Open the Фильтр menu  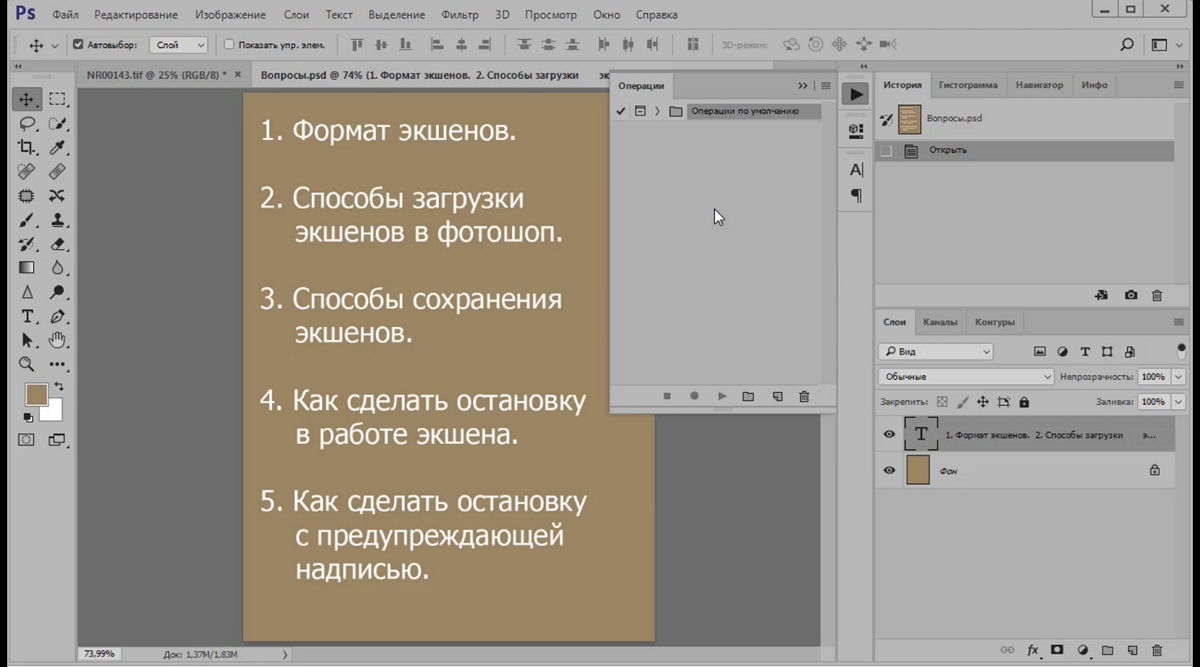tap(460, 15)
